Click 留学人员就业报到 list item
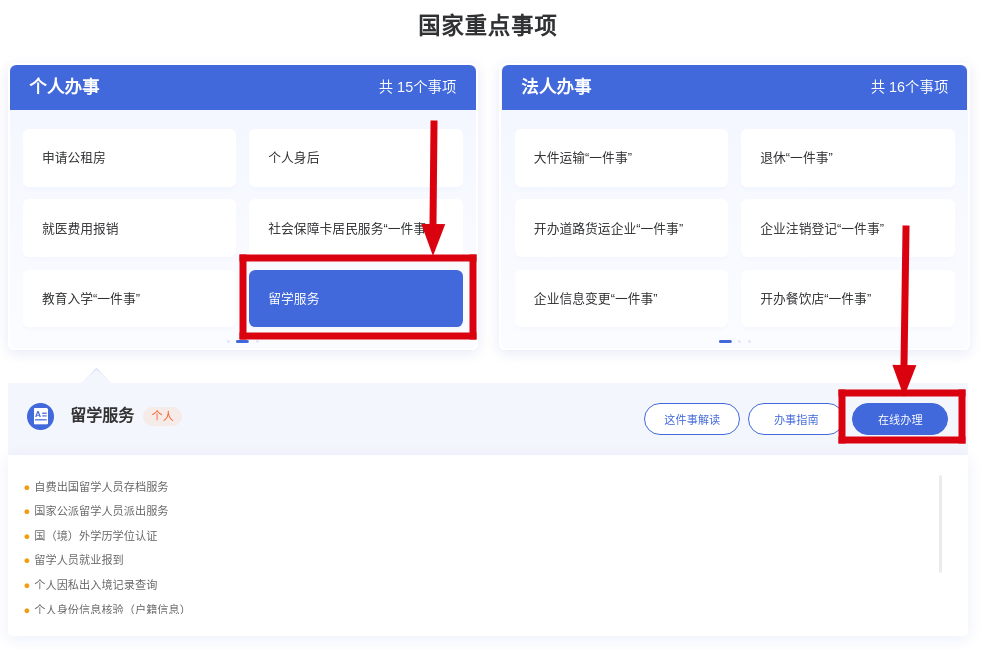This screenshot has height=650, width=985. pos(79,560)
